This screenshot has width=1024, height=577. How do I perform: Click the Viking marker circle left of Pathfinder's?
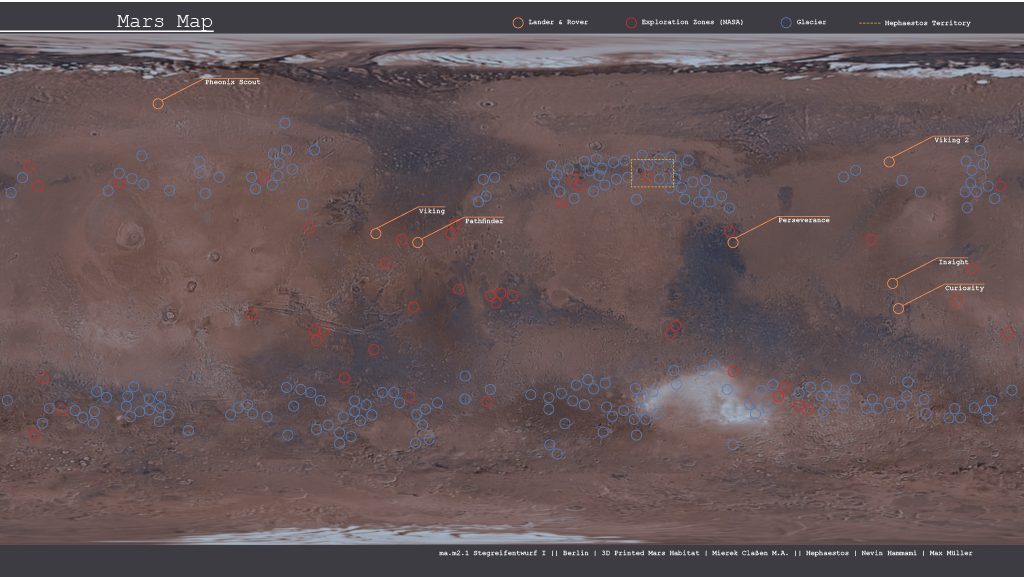click(376, 233)
